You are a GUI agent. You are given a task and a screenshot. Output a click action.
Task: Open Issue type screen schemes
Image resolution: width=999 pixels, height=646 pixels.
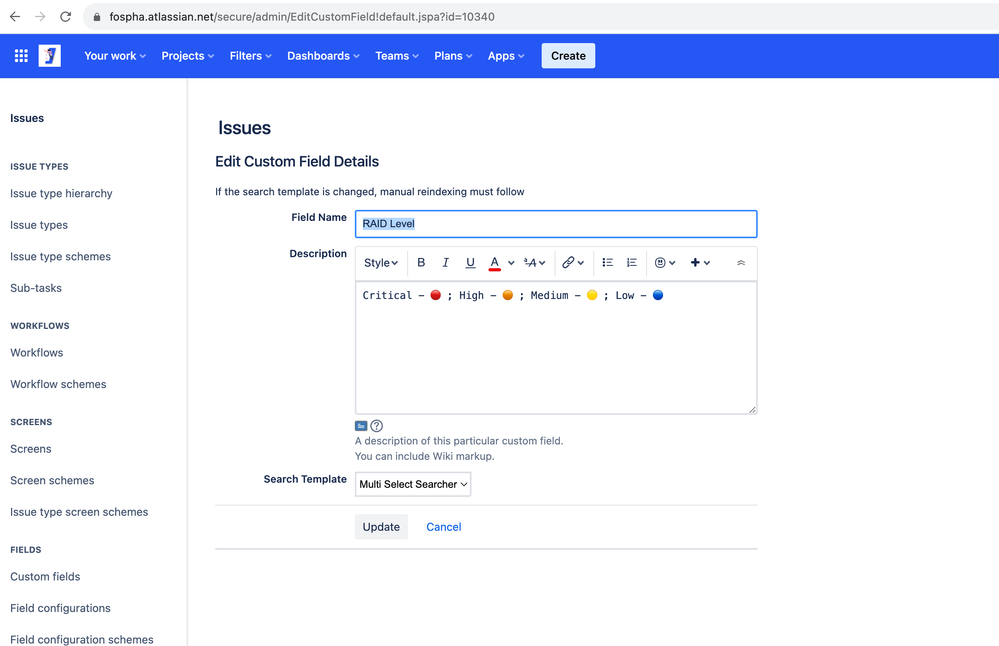point(79,512)
